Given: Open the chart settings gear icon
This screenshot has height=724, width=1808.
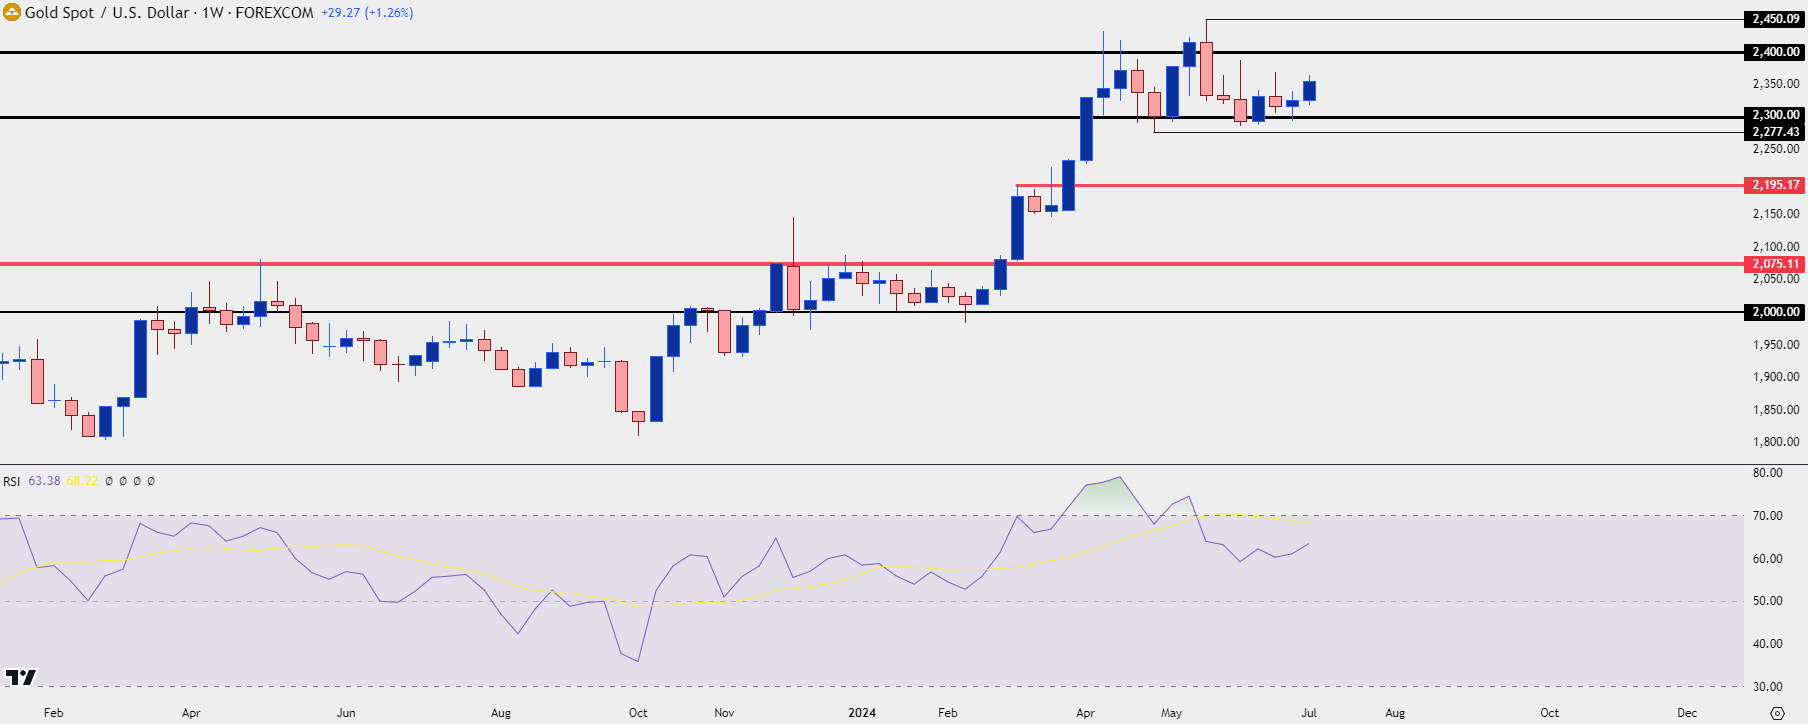Looking at the screenshot, I should [1777, 713].
